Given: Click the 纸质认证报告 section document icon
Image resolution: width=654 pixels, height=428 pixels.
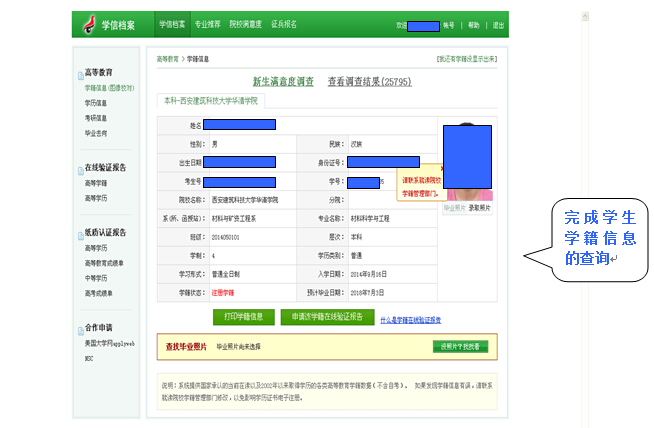Looking at the screenshot, I should coord(81,236).
